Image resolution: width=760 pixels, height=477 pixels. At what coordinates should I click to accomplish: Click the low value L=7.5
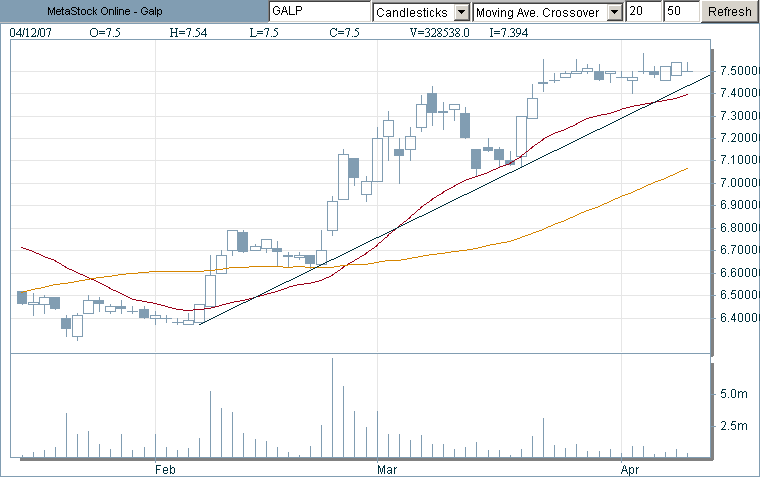click(x=264, y=33)
